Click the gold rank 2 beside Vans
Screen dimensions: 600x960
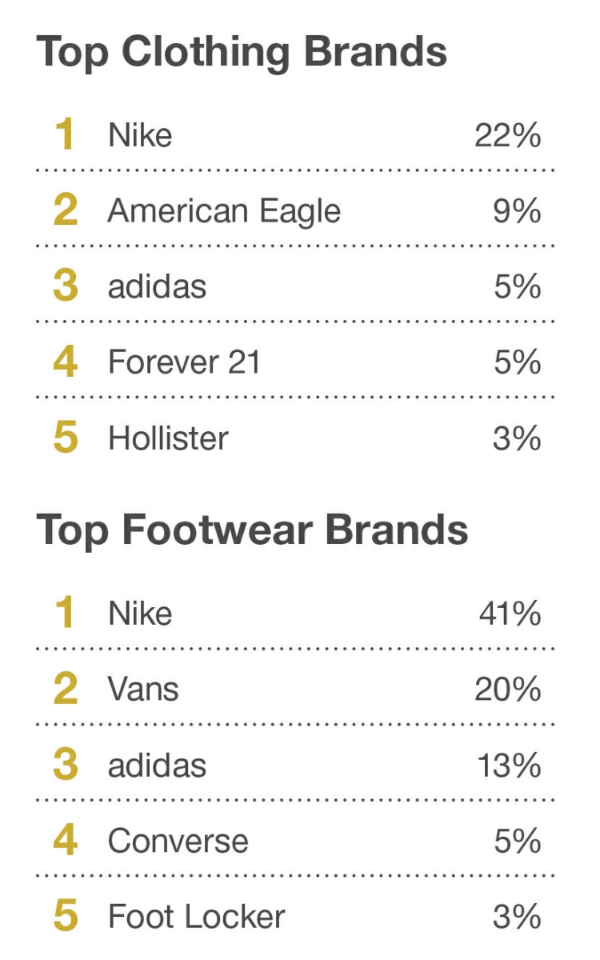coord(65,689)
